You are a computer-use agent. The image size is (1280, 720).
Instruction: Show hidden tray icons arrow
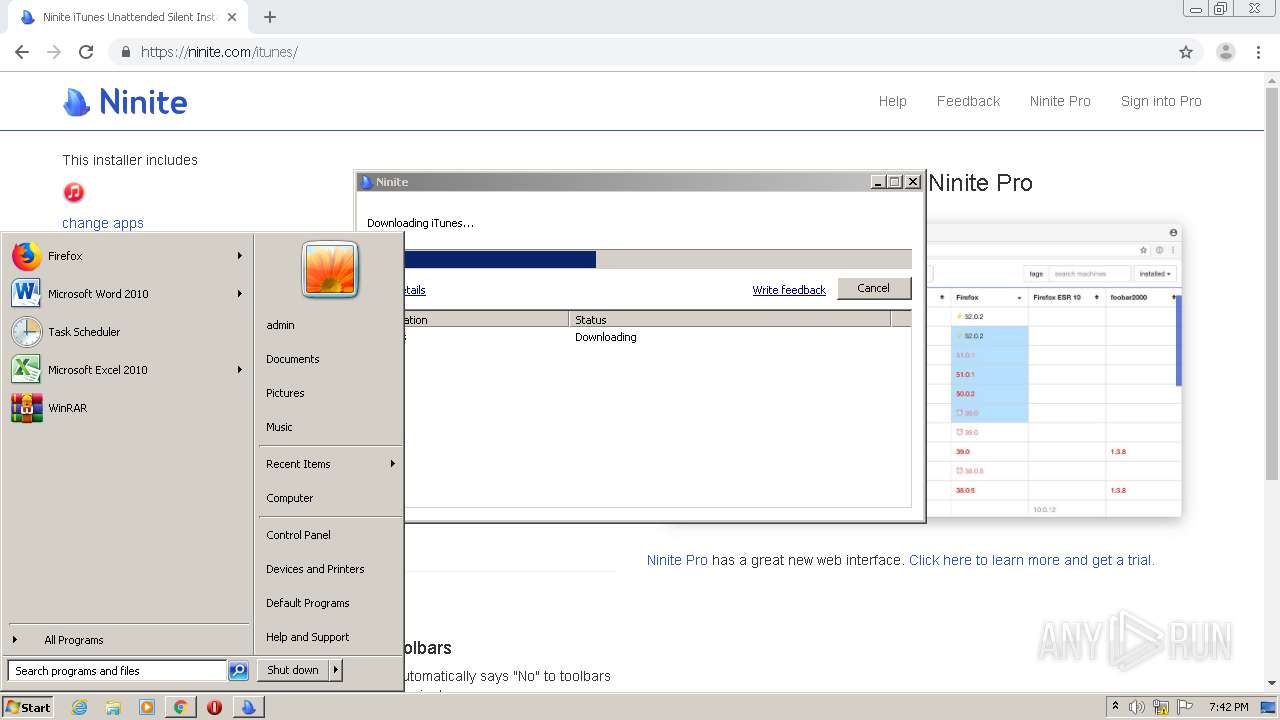[1115, 707]
